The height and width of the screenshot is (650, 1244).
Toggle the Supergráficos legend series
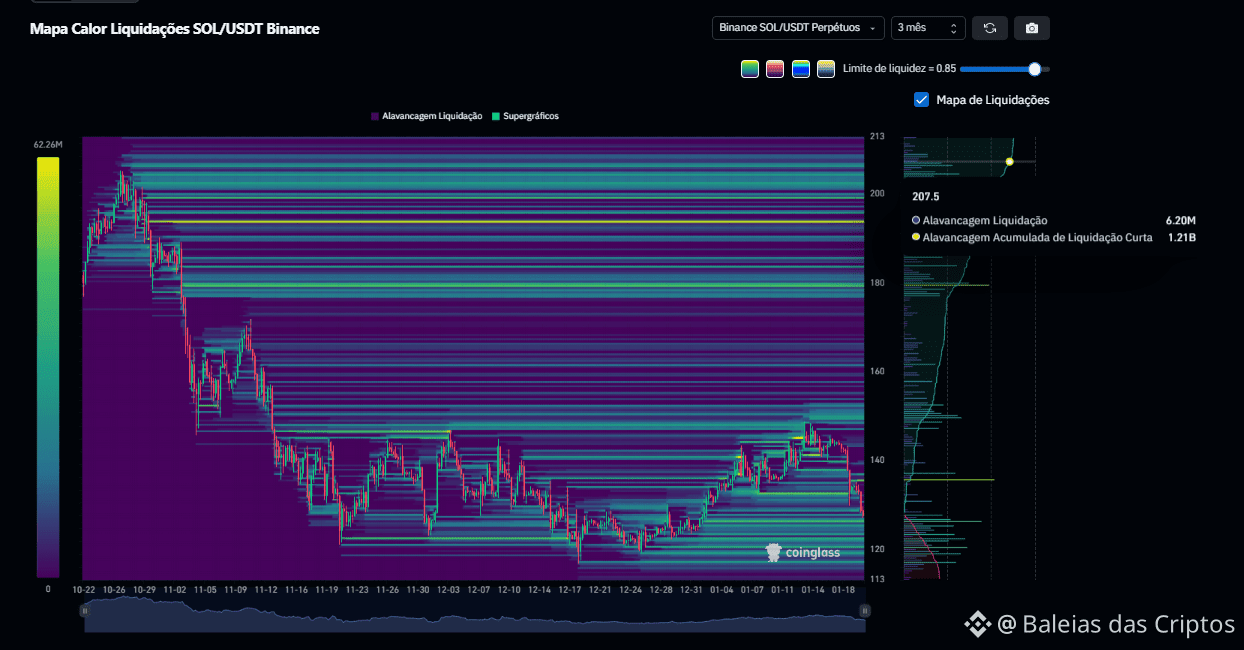[x=525, y=116]
